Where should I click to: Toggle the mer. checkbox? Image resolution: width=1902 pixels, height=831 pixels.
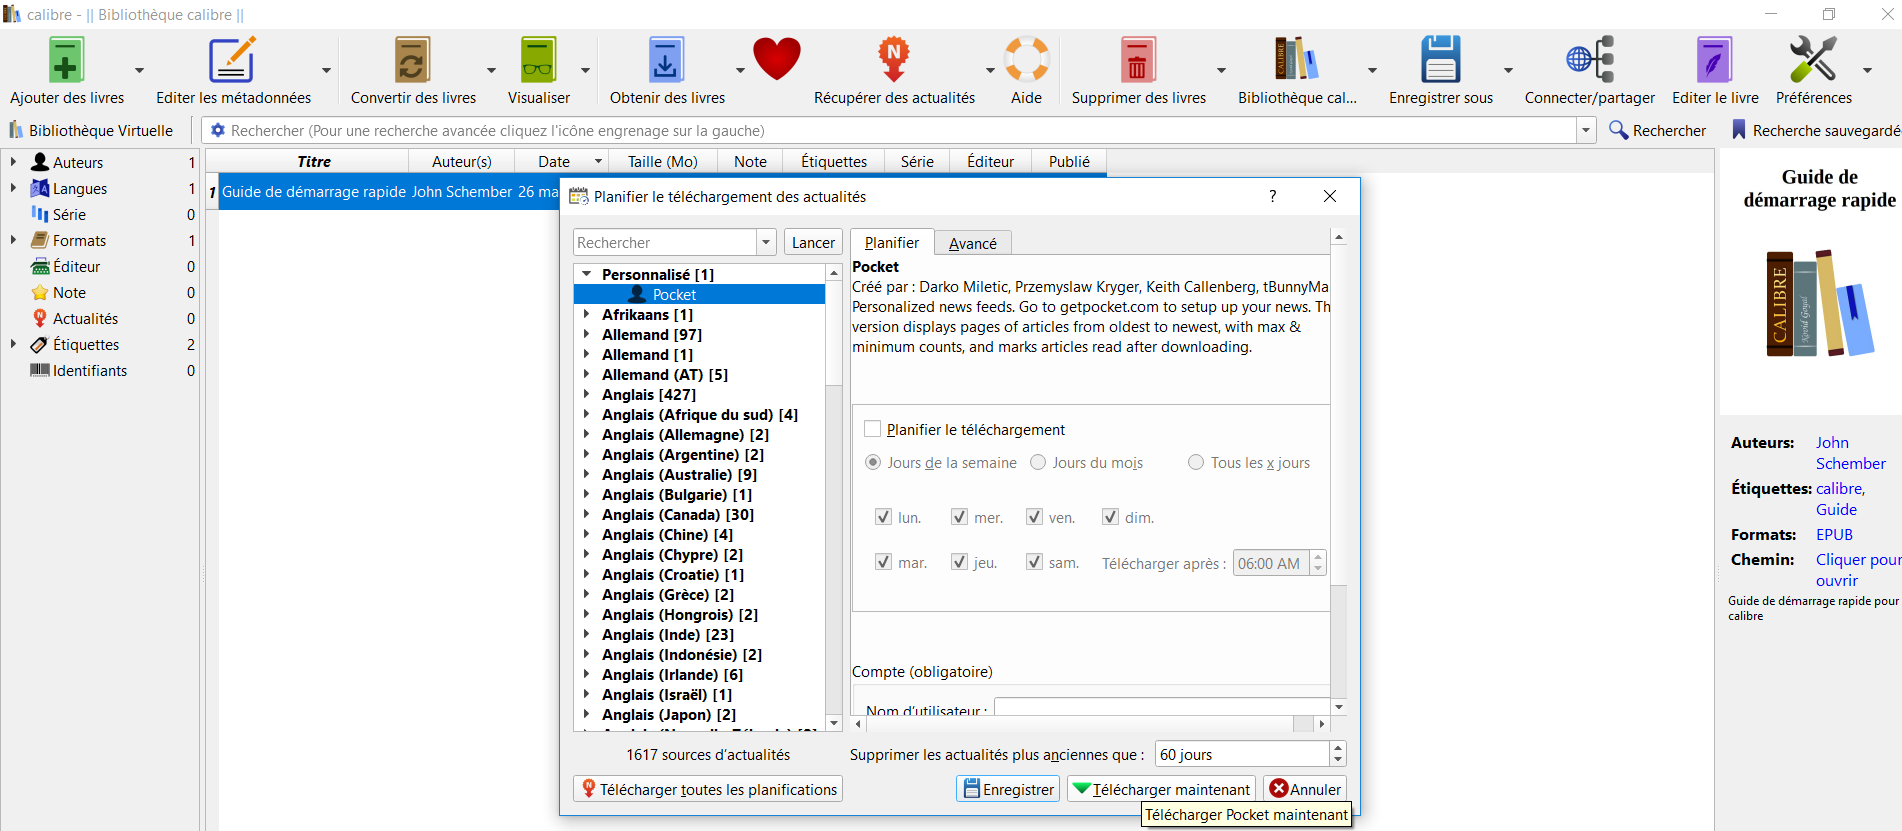[x=960, y=517]
